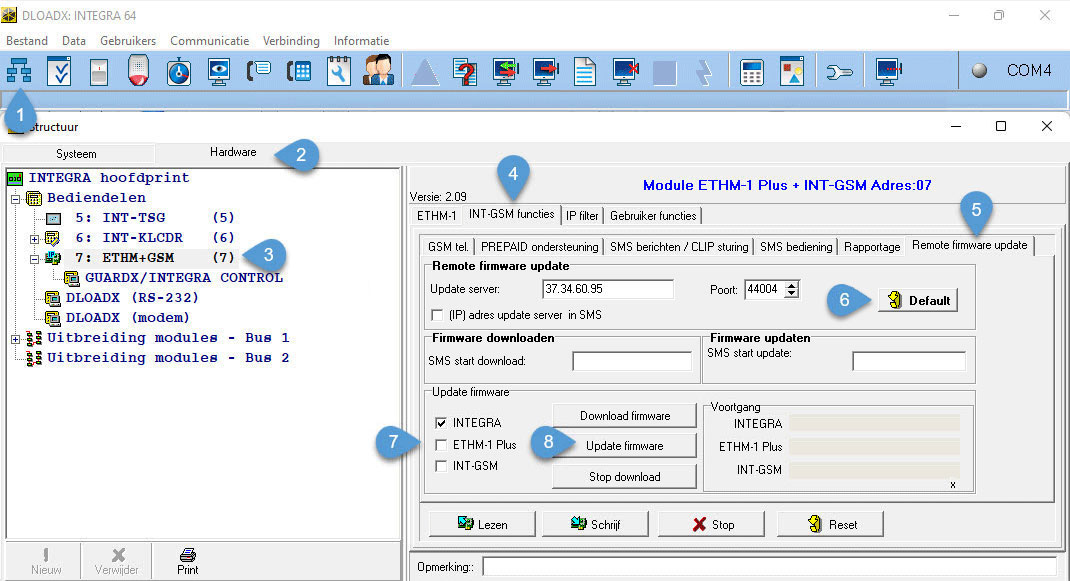Open the Communicatie menu
The width and height of the screenshot is (1070, 581).
tap(209, 41)
